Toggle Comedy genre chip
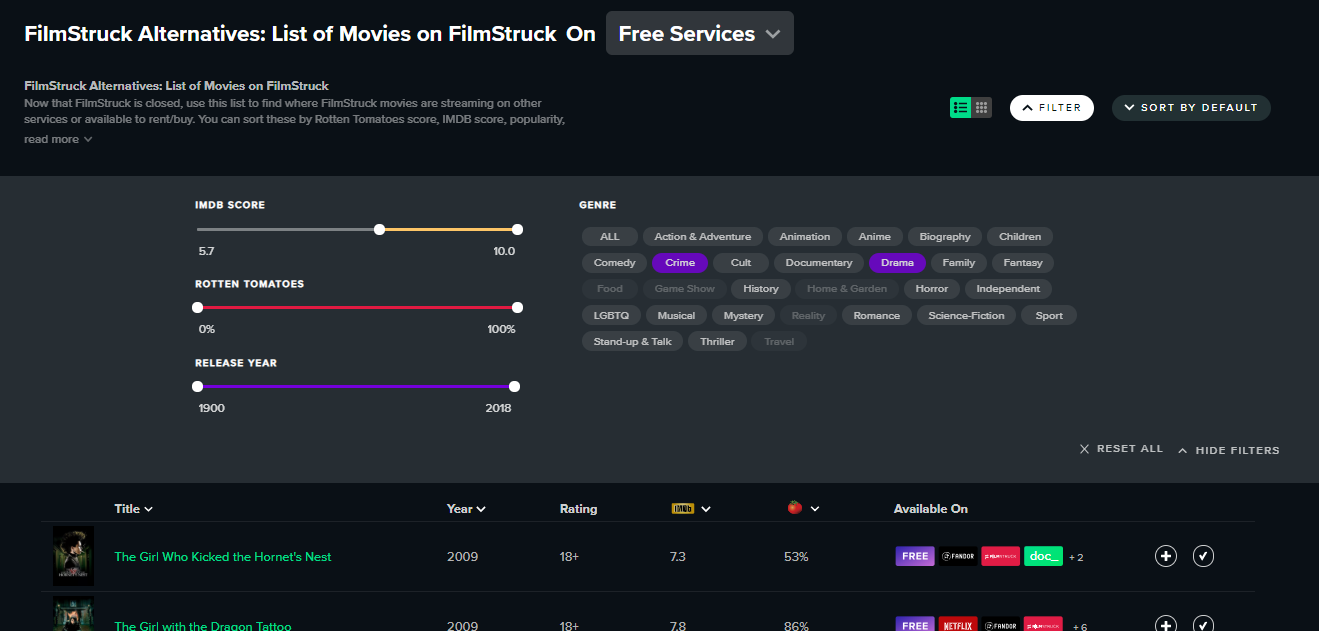The image size is (1319, 631). (x=614, y=263)
